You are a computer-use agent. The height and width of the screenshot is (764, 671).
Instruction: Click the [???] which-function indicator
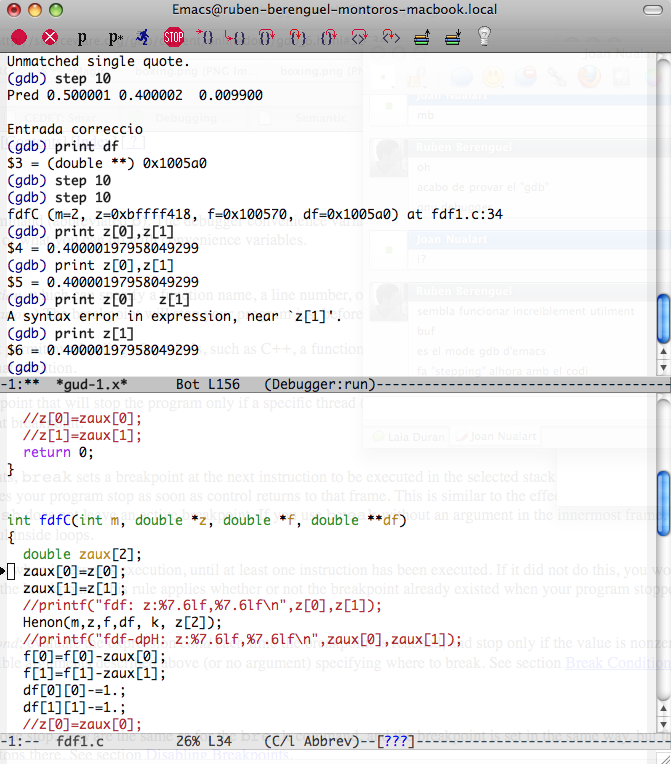(x=396, y=742)
